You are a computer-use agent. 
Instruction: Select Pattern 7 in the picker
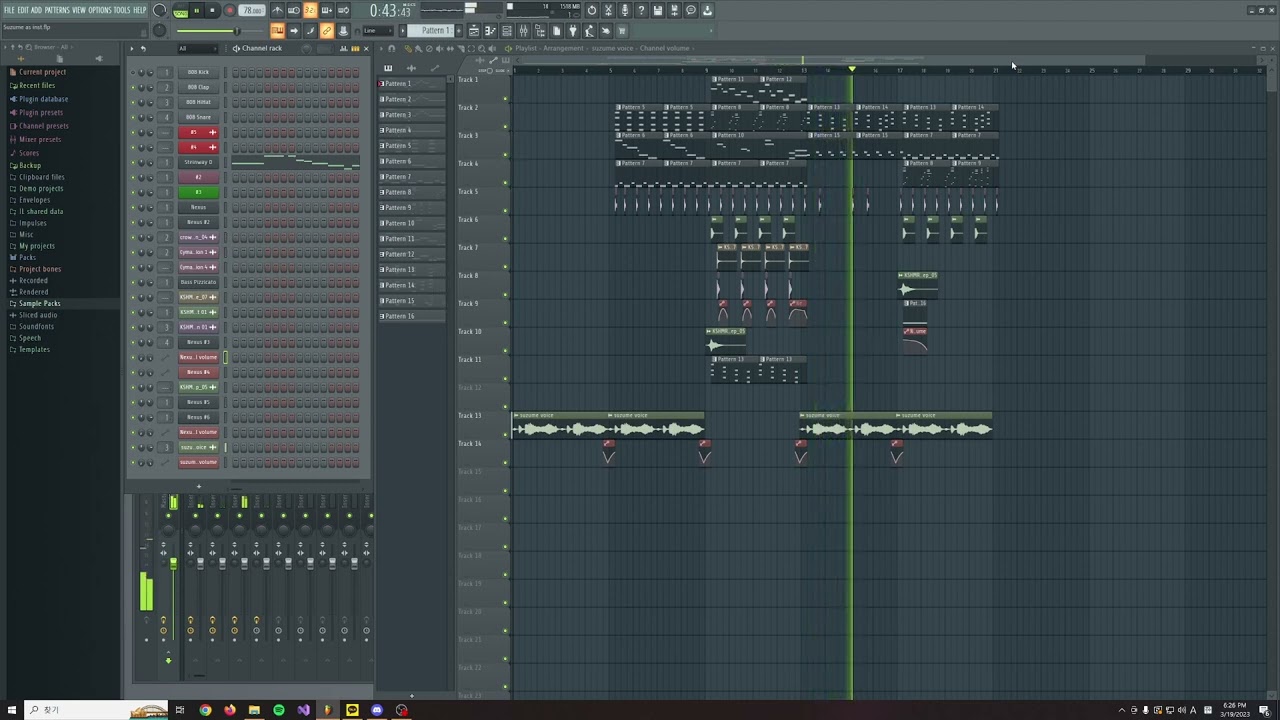[410, 177]
